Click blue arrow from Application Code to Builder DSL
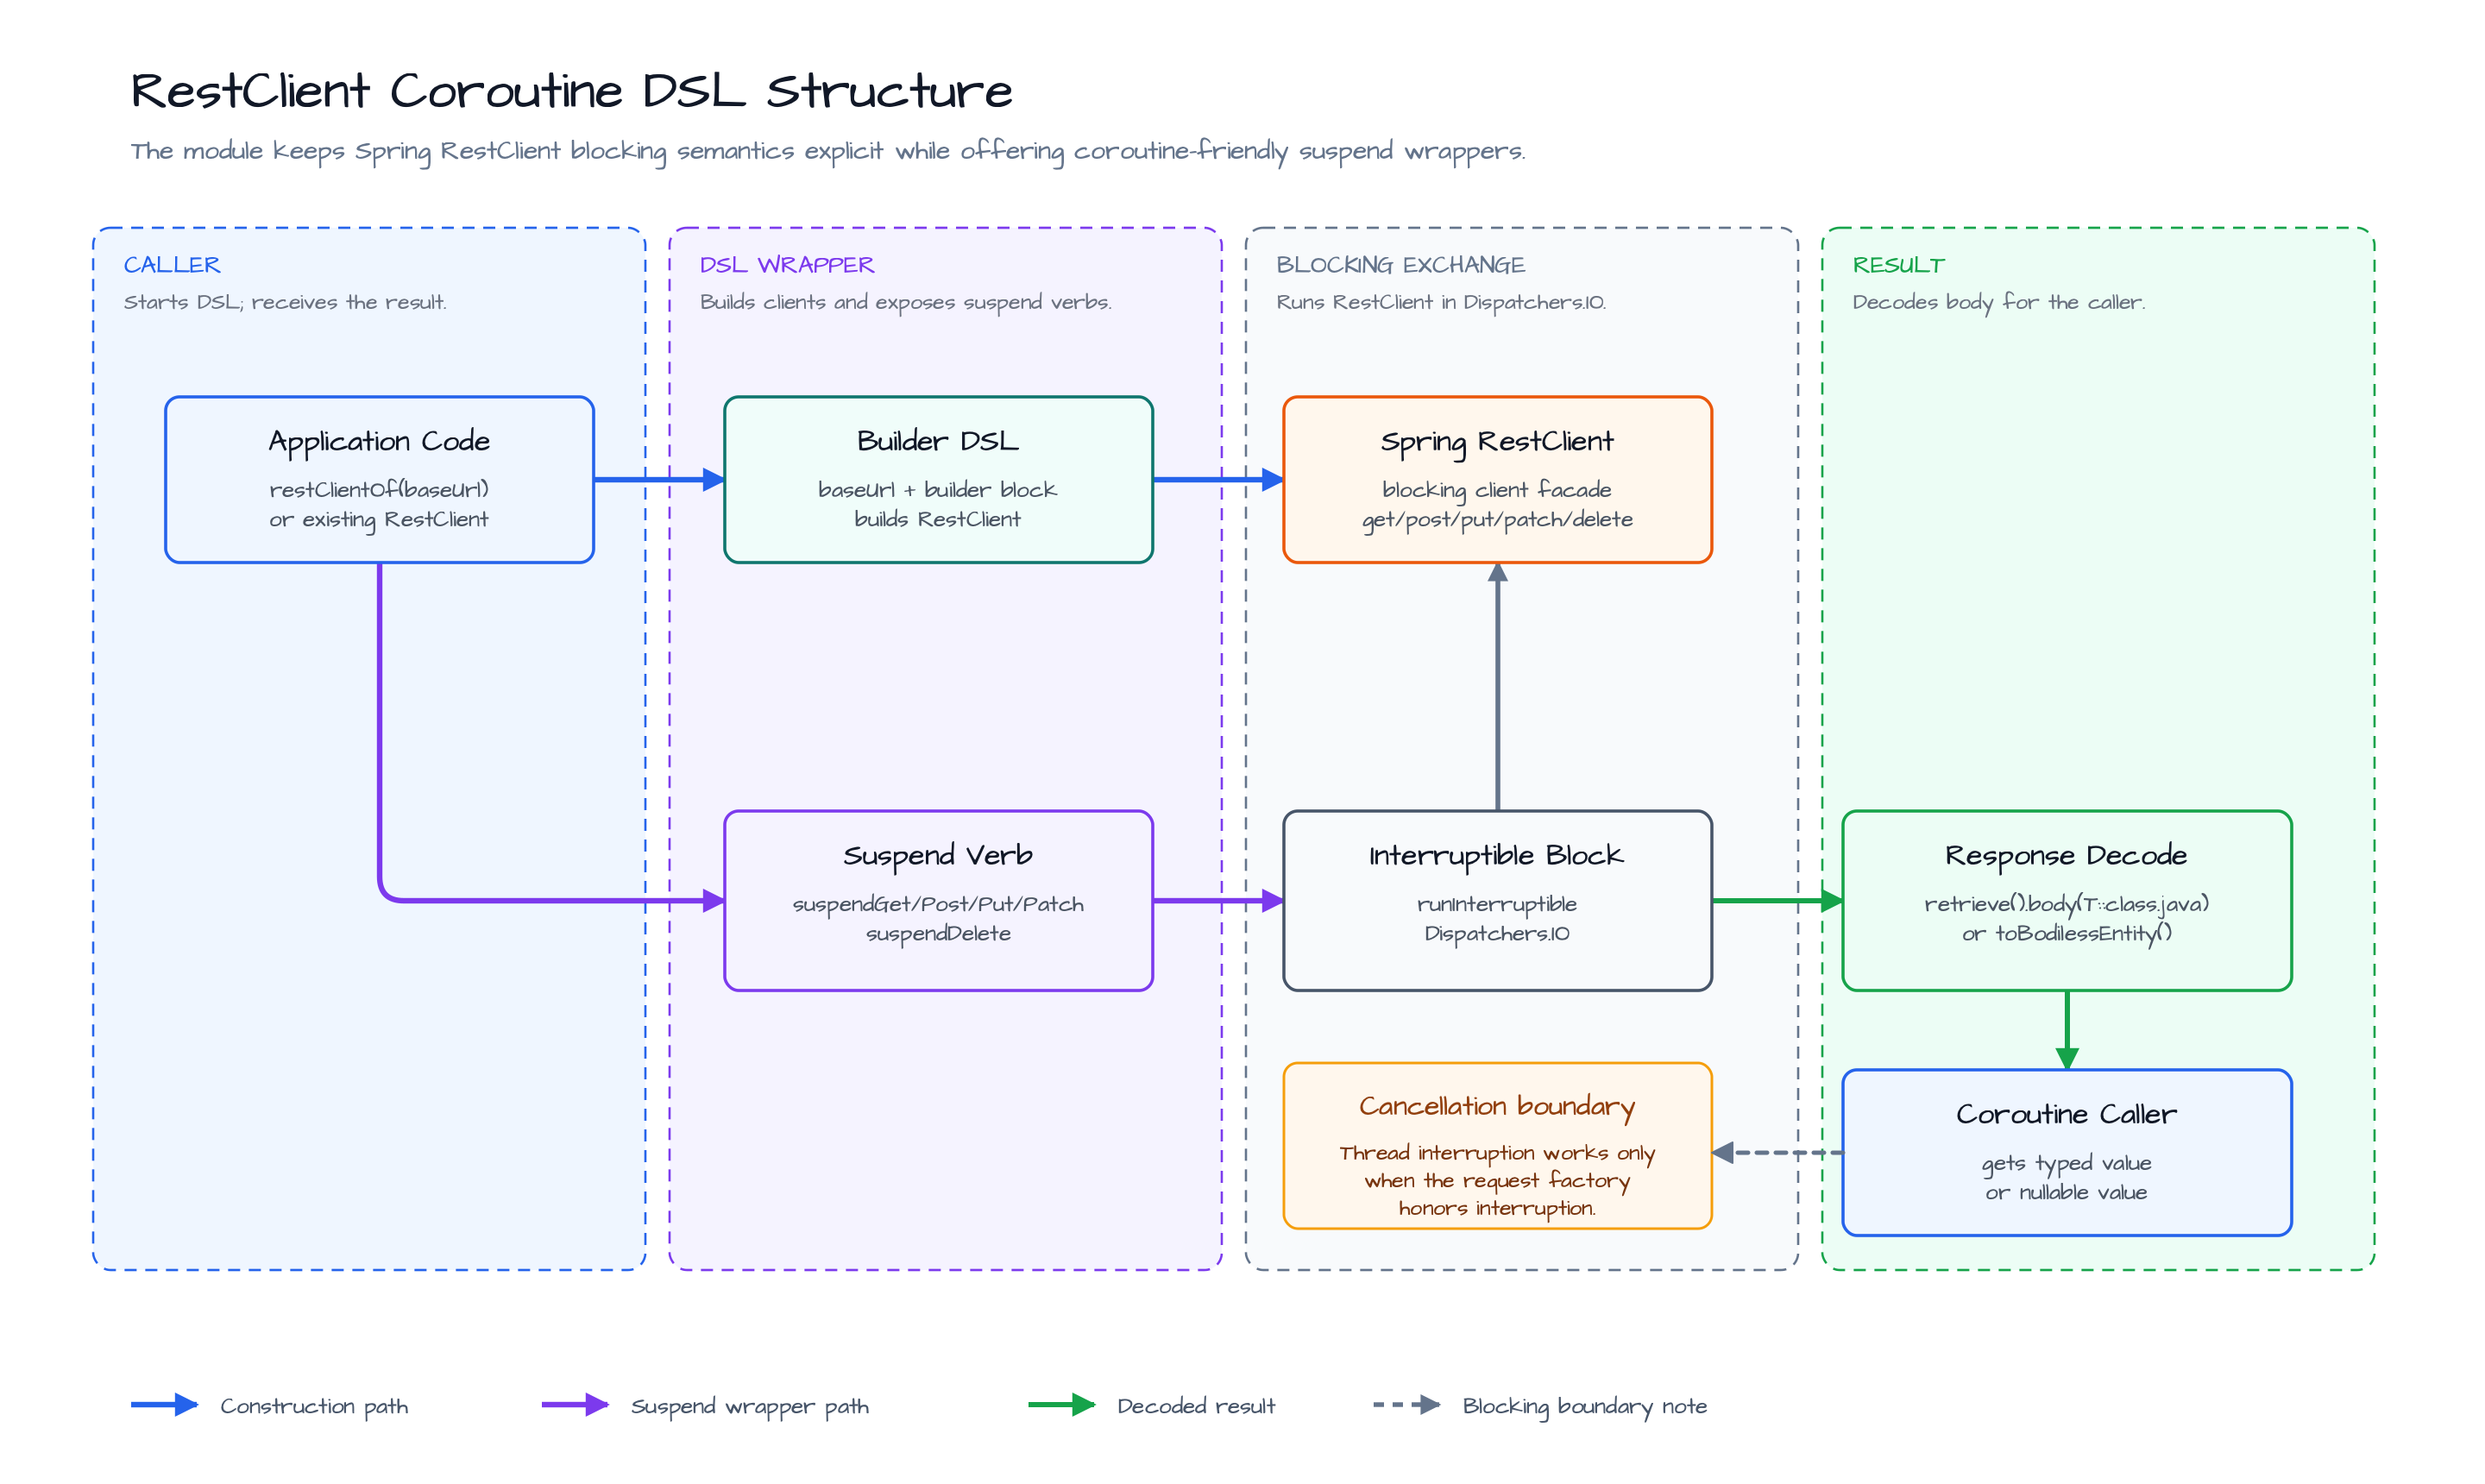The width and height of the screenshot is (2485, 1484). (x=659, y=480)
